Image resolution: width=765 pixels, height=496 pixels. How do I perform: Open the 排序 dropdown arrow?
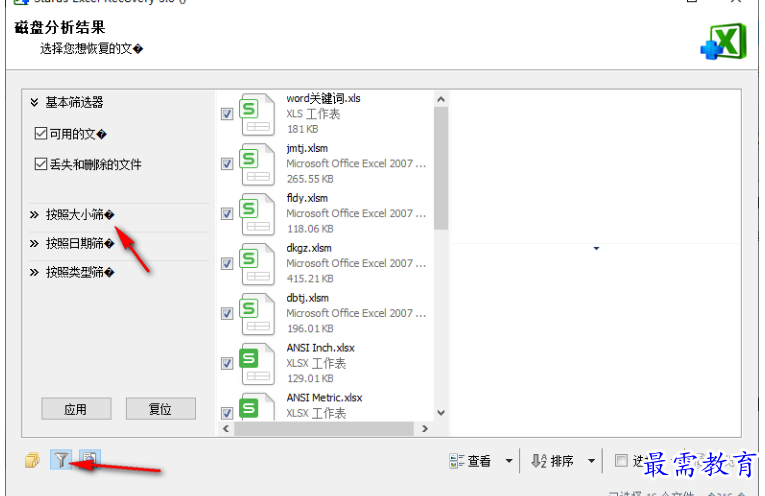pos(591,461)
